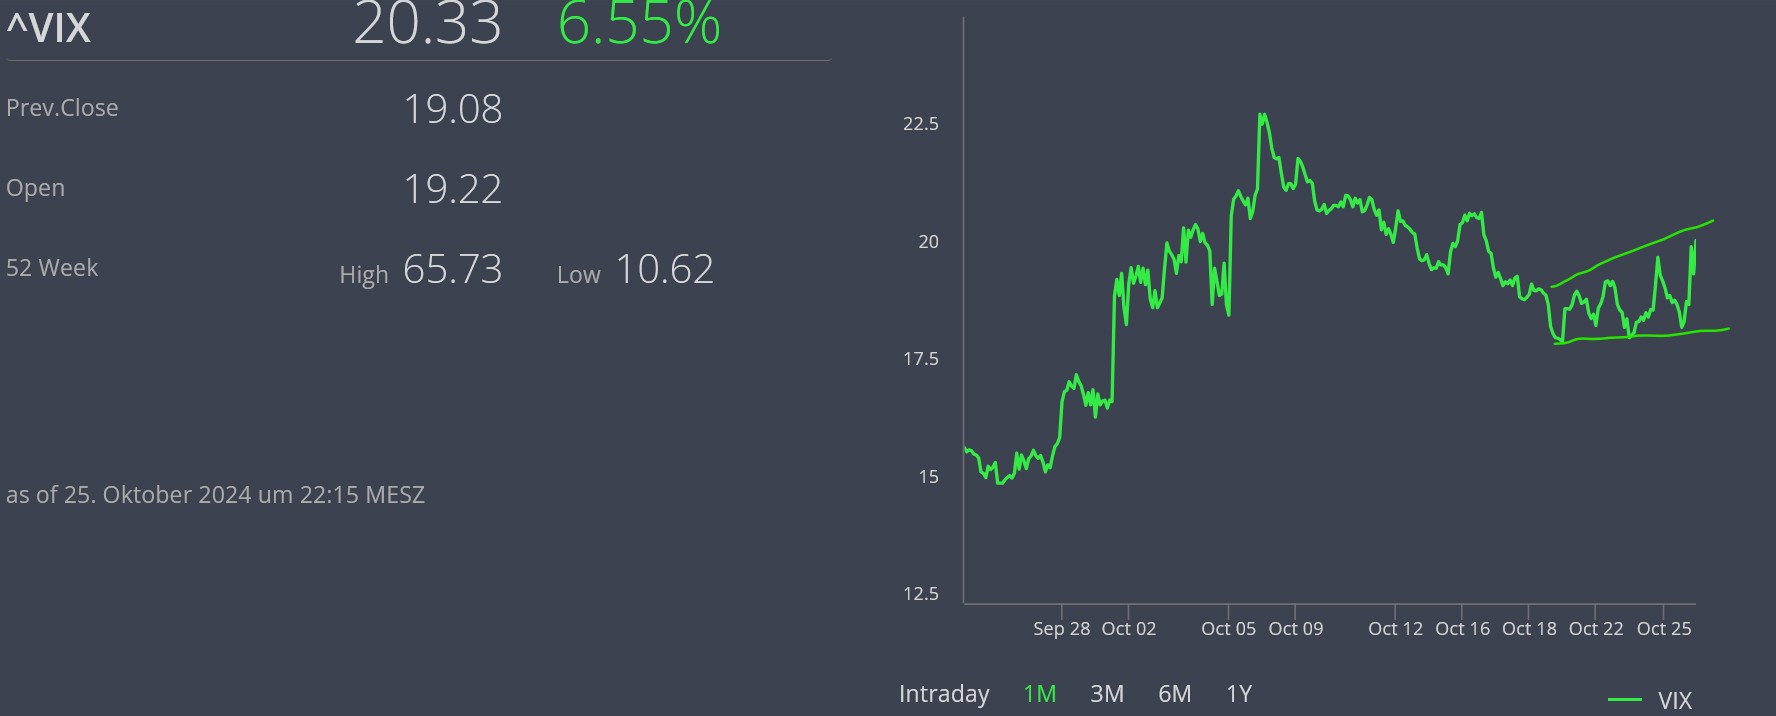Click the current price 20.33
This screenshot has height=716, width=1776.
tap(427, 25)
